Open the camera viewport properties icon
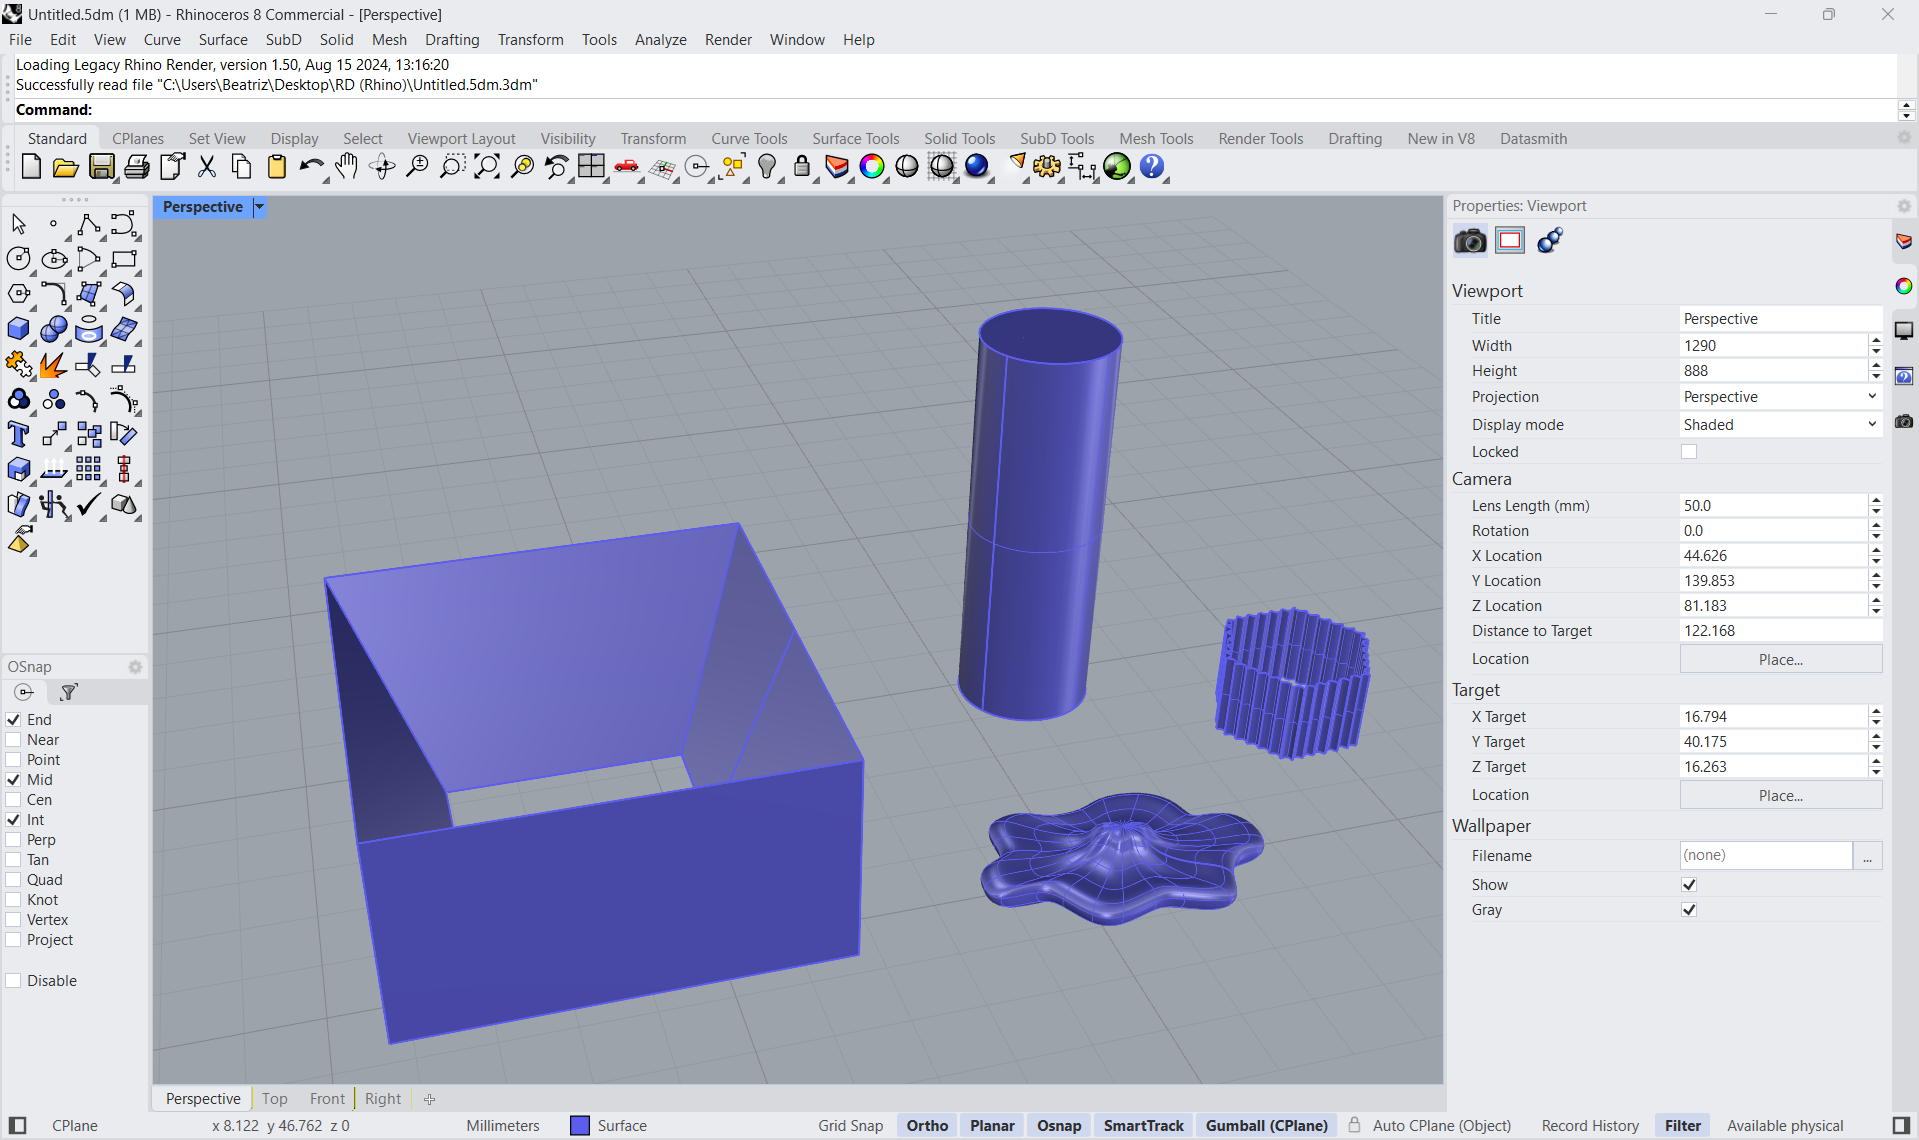1919x1140 pixels. [1469, 241]
